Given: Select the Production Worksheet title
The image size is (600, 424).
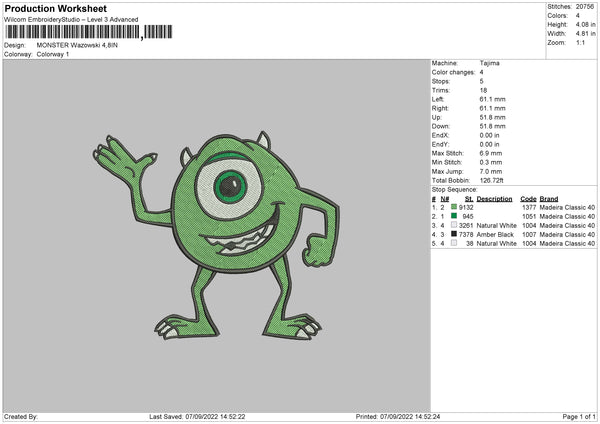Looking at the screenshot, I should pos(56,9).
